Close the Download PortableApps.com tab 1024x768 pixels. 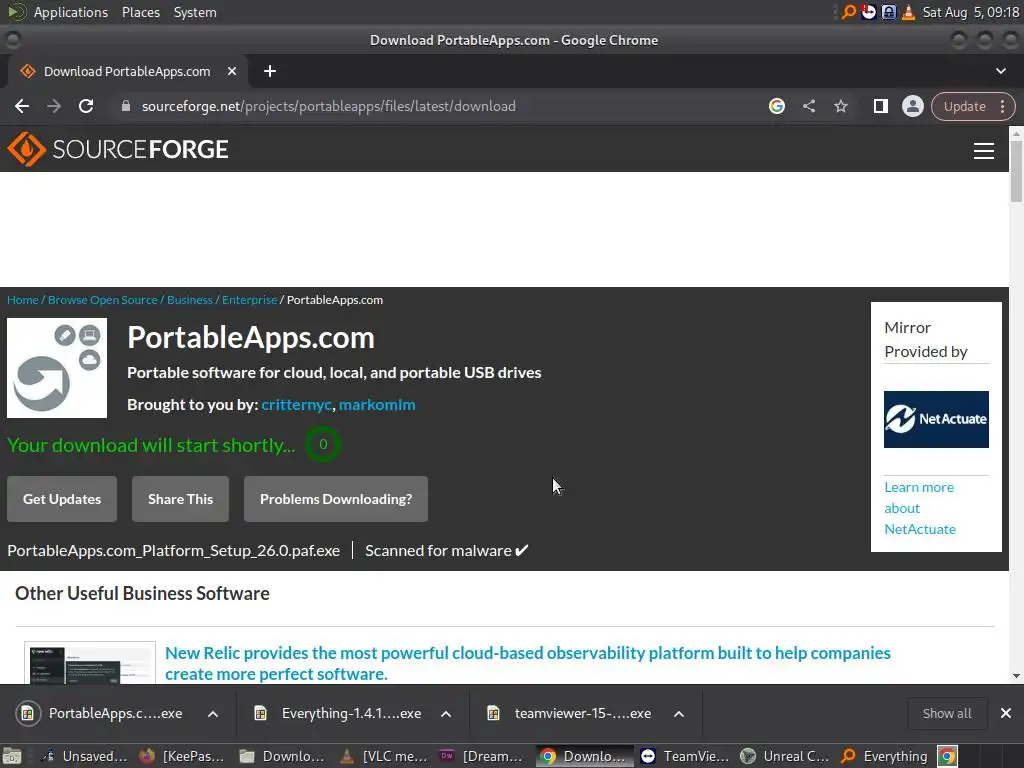[232, 71]
